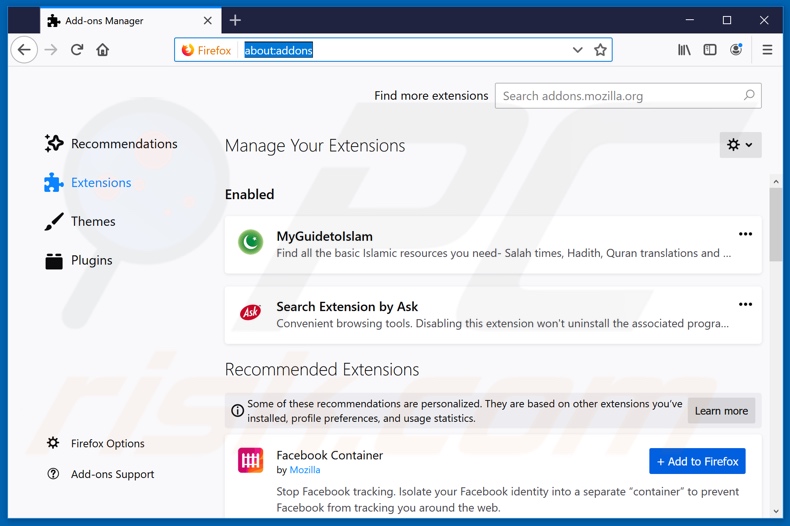
Task: Switch to the Themes category
Action: [x=80, y=221]
